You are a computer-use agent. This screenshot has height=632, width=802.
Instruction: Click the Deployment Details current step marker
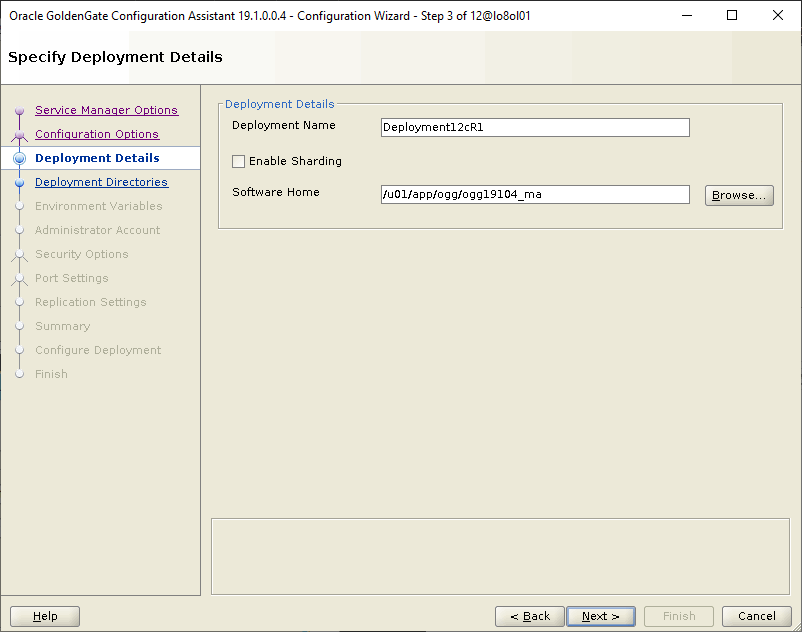[19, 159]
